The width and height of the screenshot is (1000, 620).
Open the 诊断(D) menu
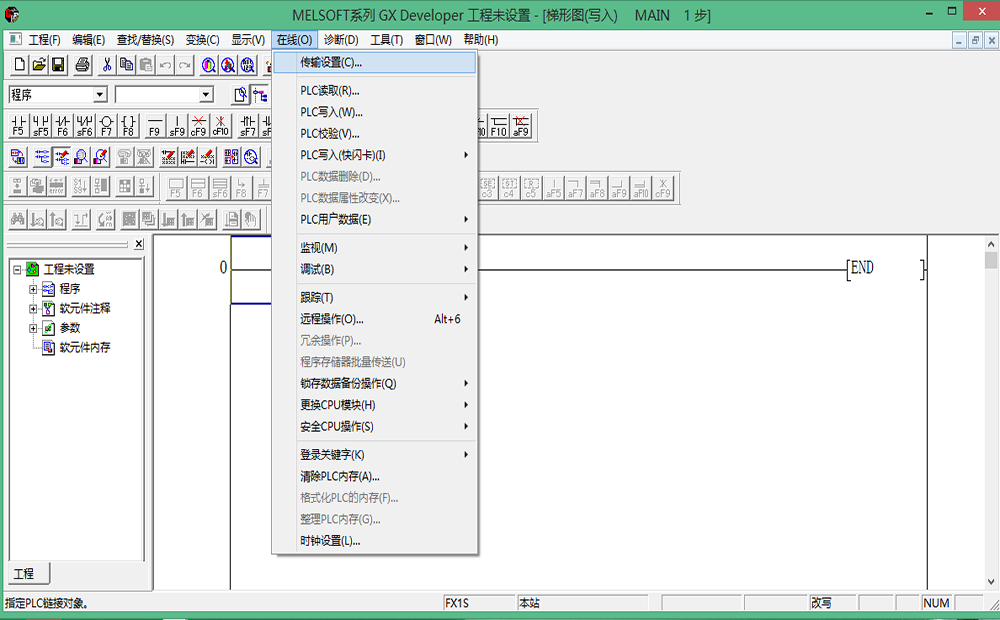341,40
